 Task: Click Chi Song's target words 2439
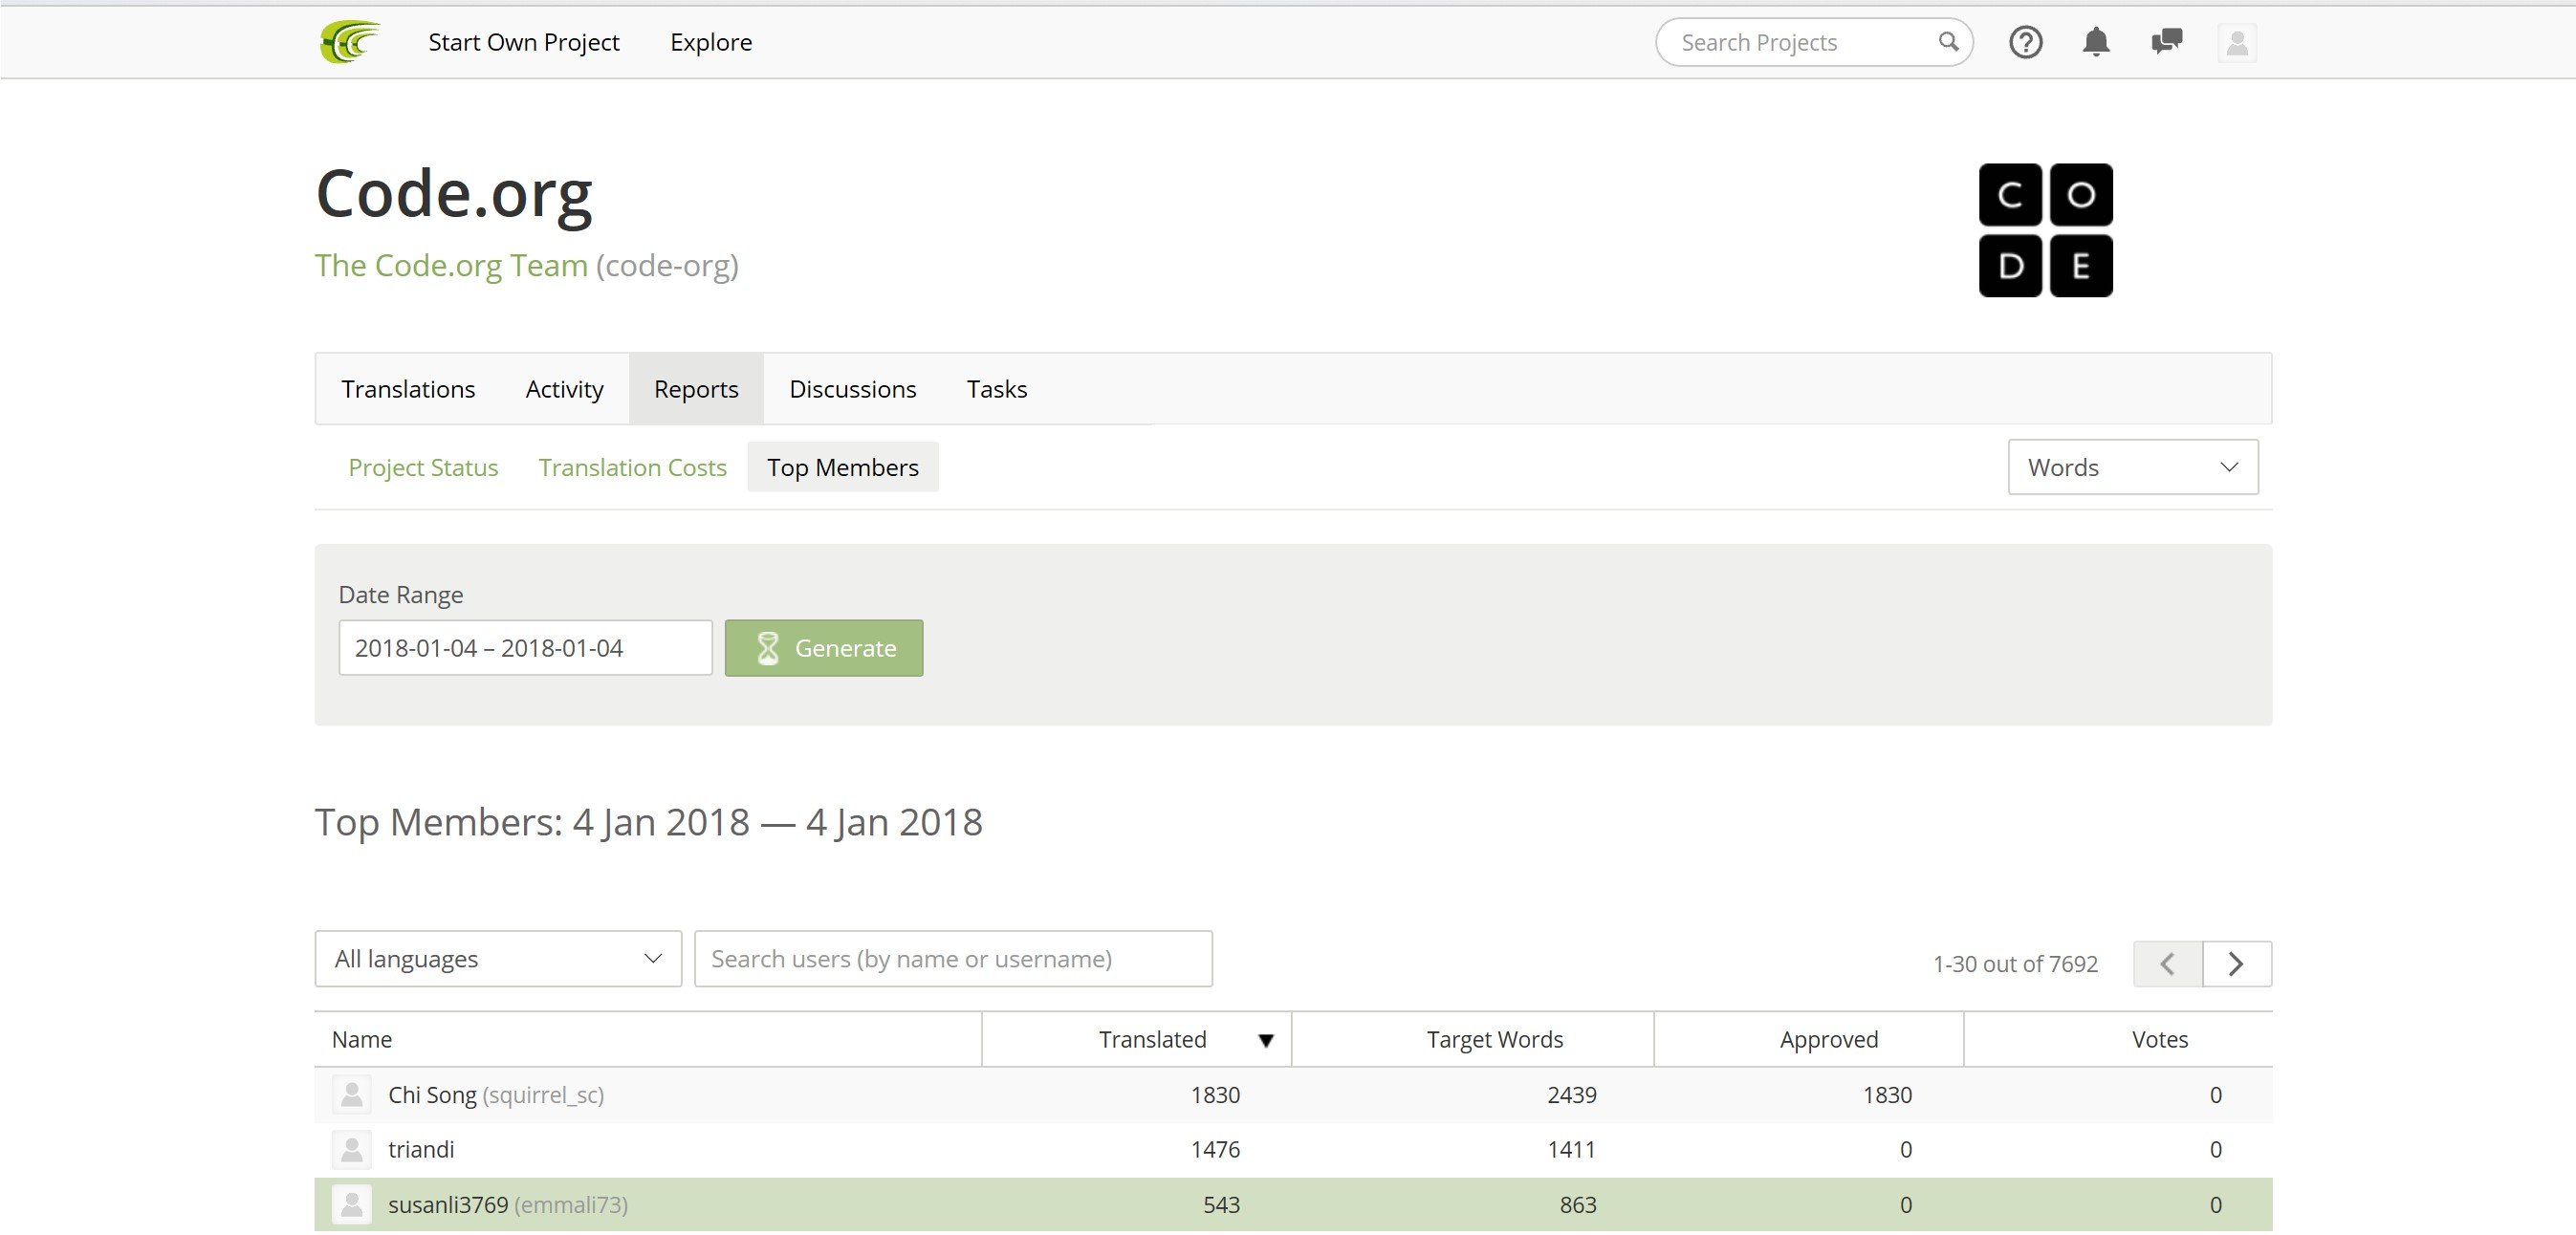tap(1571, 1094)
